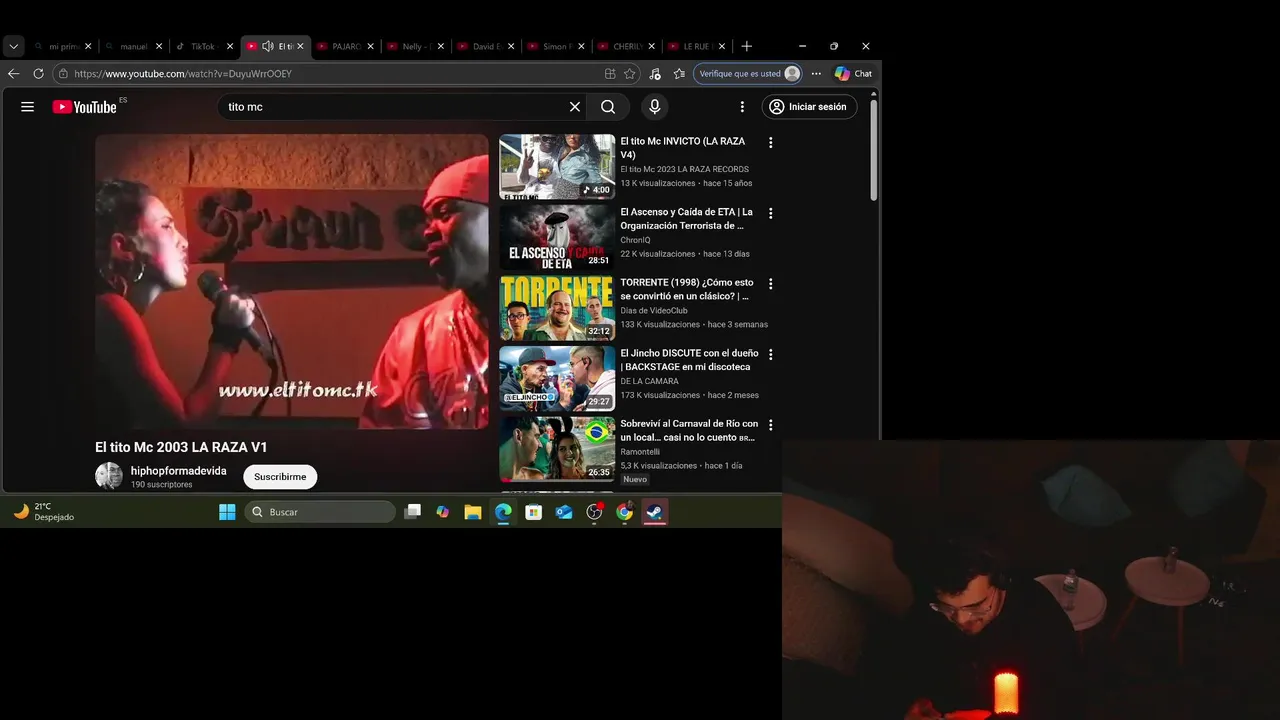
Task: Open El Jincho DISCUTE video title
Action: pyautogui.click(x=689, y=360)
